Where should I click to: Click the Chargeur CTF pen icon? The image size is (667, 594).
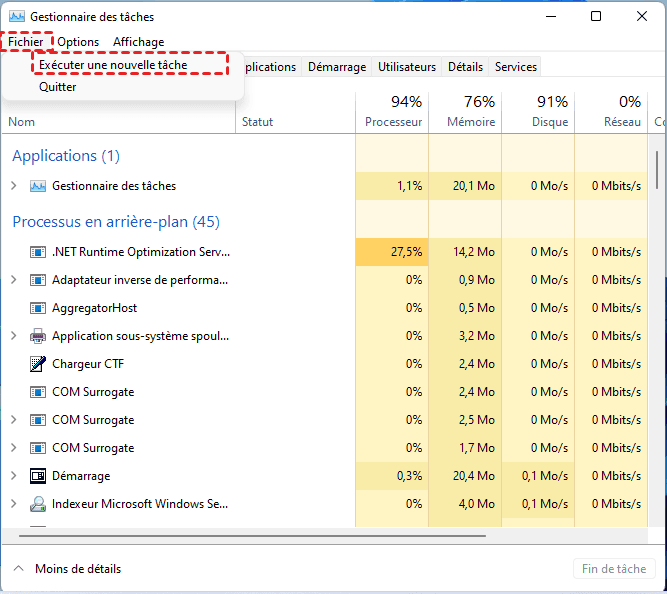pos(38,364)
